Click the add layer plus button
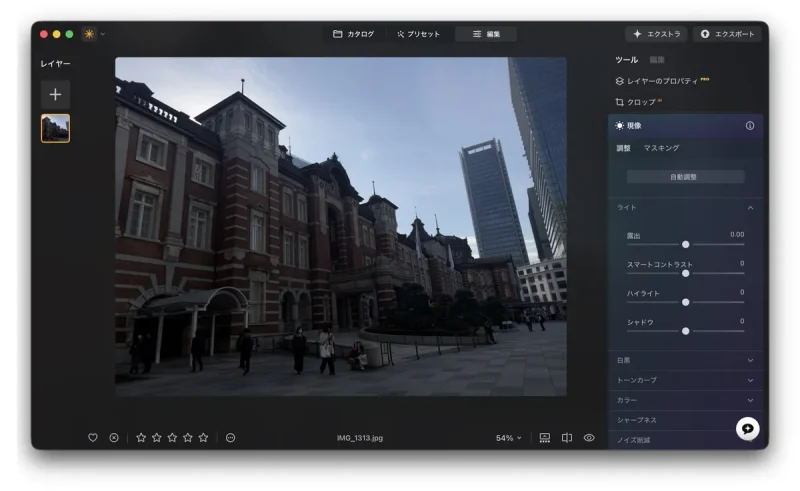 [55, 94]
